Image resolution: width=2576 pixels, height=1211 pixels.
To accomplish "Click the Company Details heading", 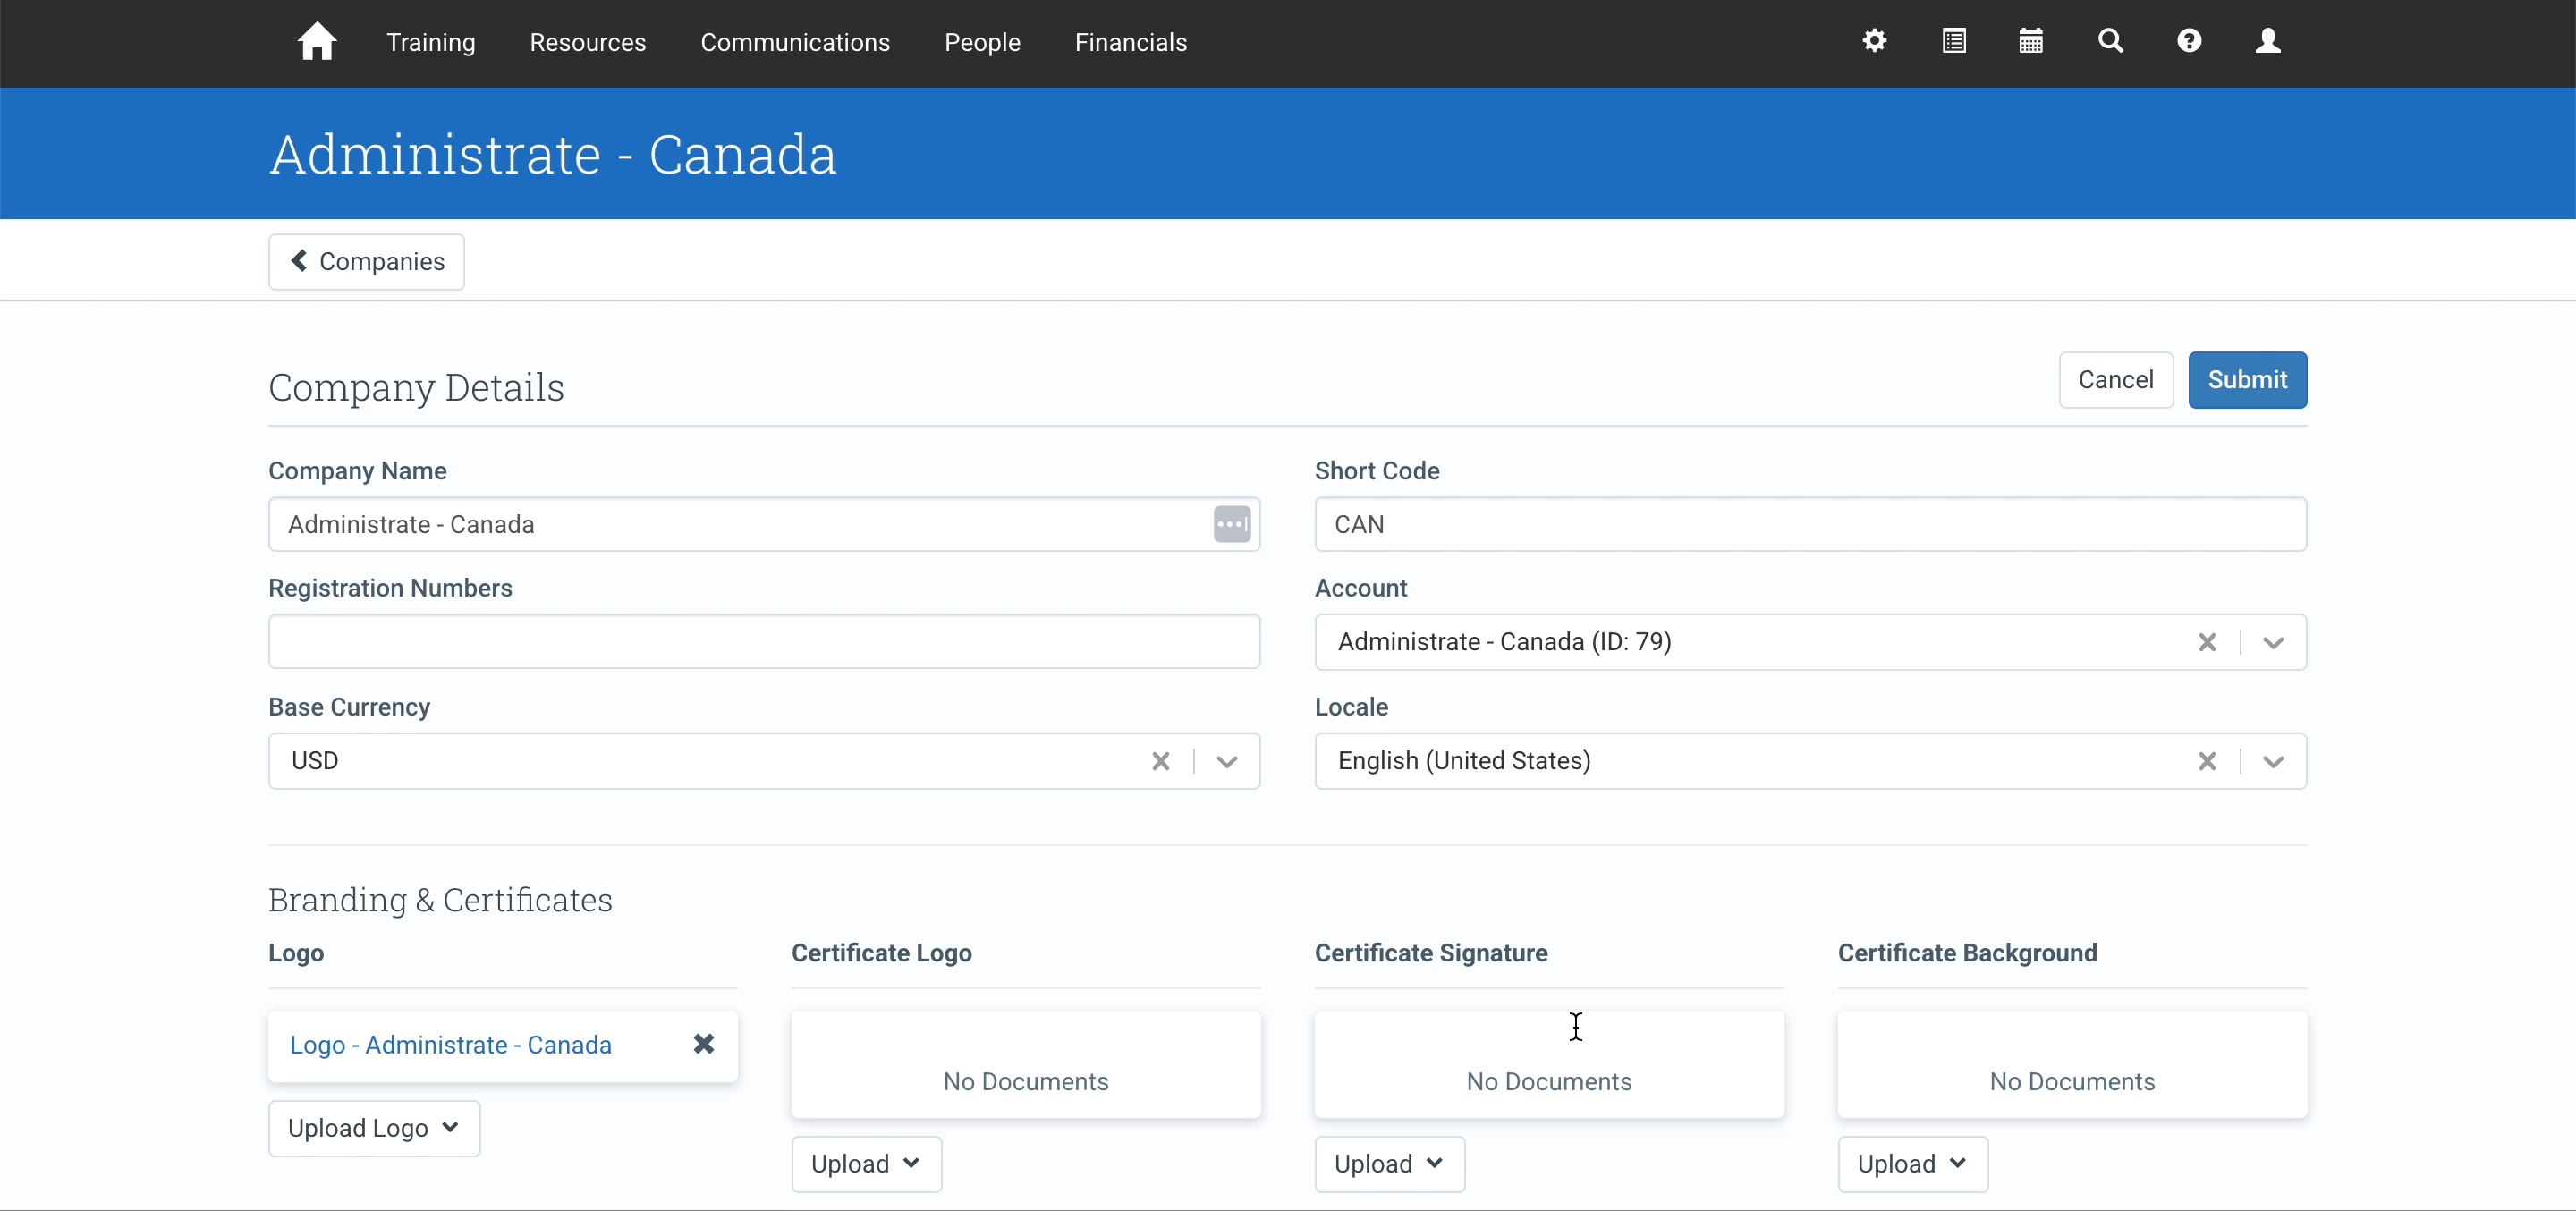I will [416, 388].
